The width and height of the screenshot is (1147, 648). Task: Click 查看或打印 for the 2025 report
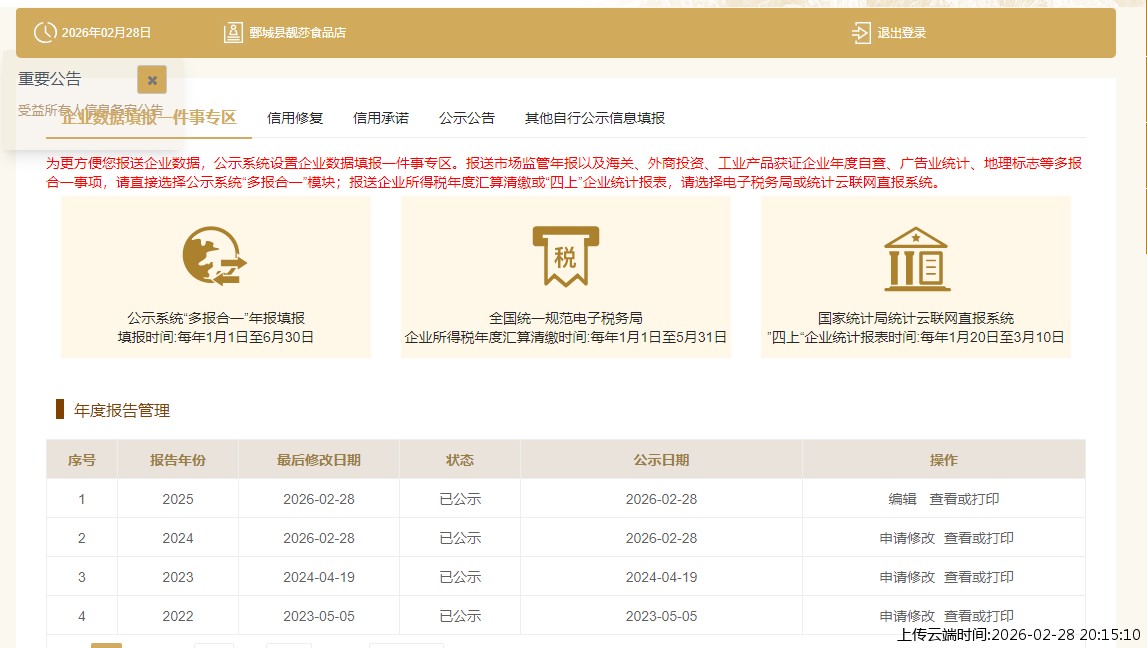click(964, 499)
